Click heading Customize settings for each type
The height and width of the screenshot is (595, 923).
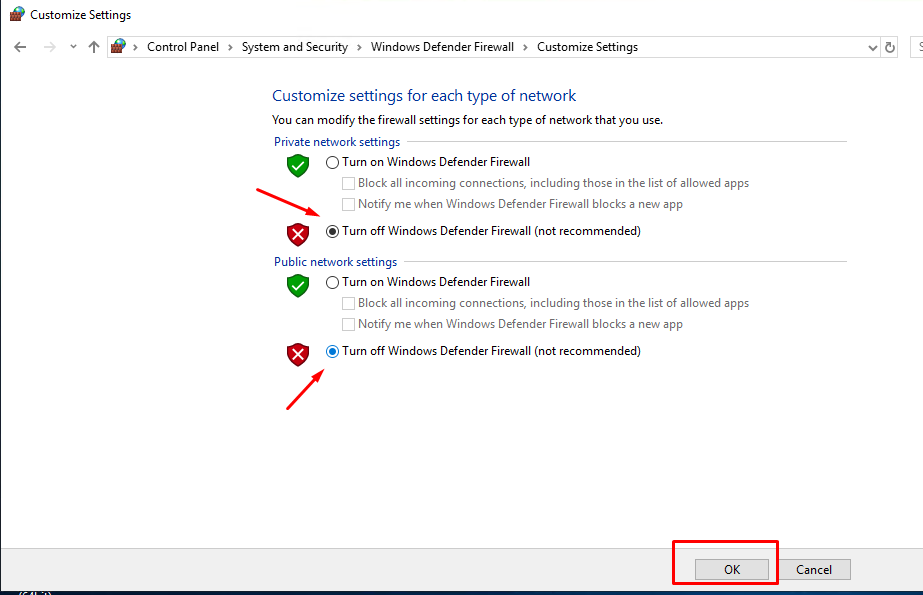pyautogui.click(x=424, y=95)
